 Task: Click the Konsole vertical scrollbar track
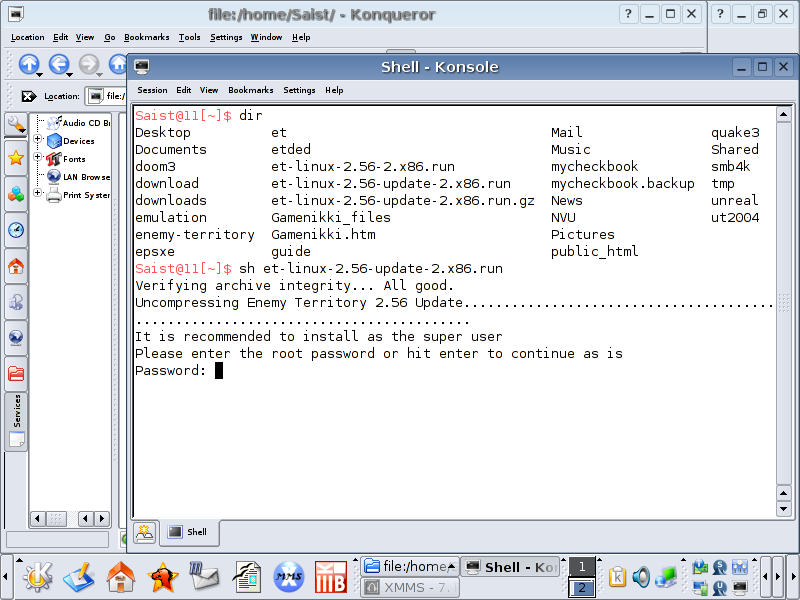click(x=786, y=300)
